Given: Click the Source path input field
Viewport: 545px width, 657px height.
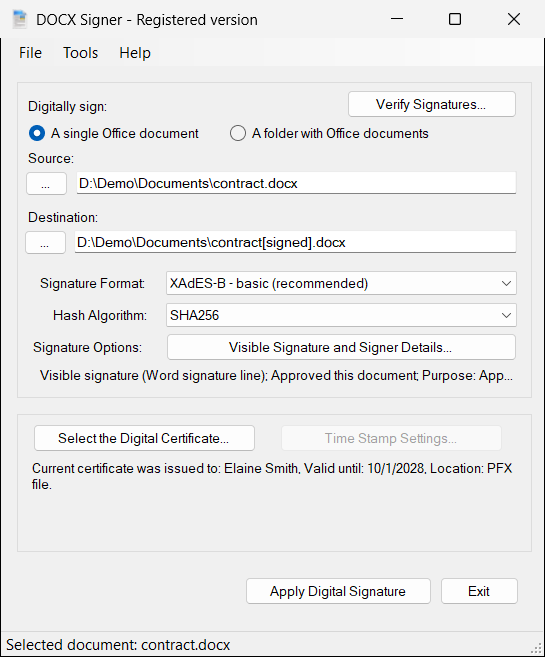Looking at the screenshot, I should click(296, 183).
